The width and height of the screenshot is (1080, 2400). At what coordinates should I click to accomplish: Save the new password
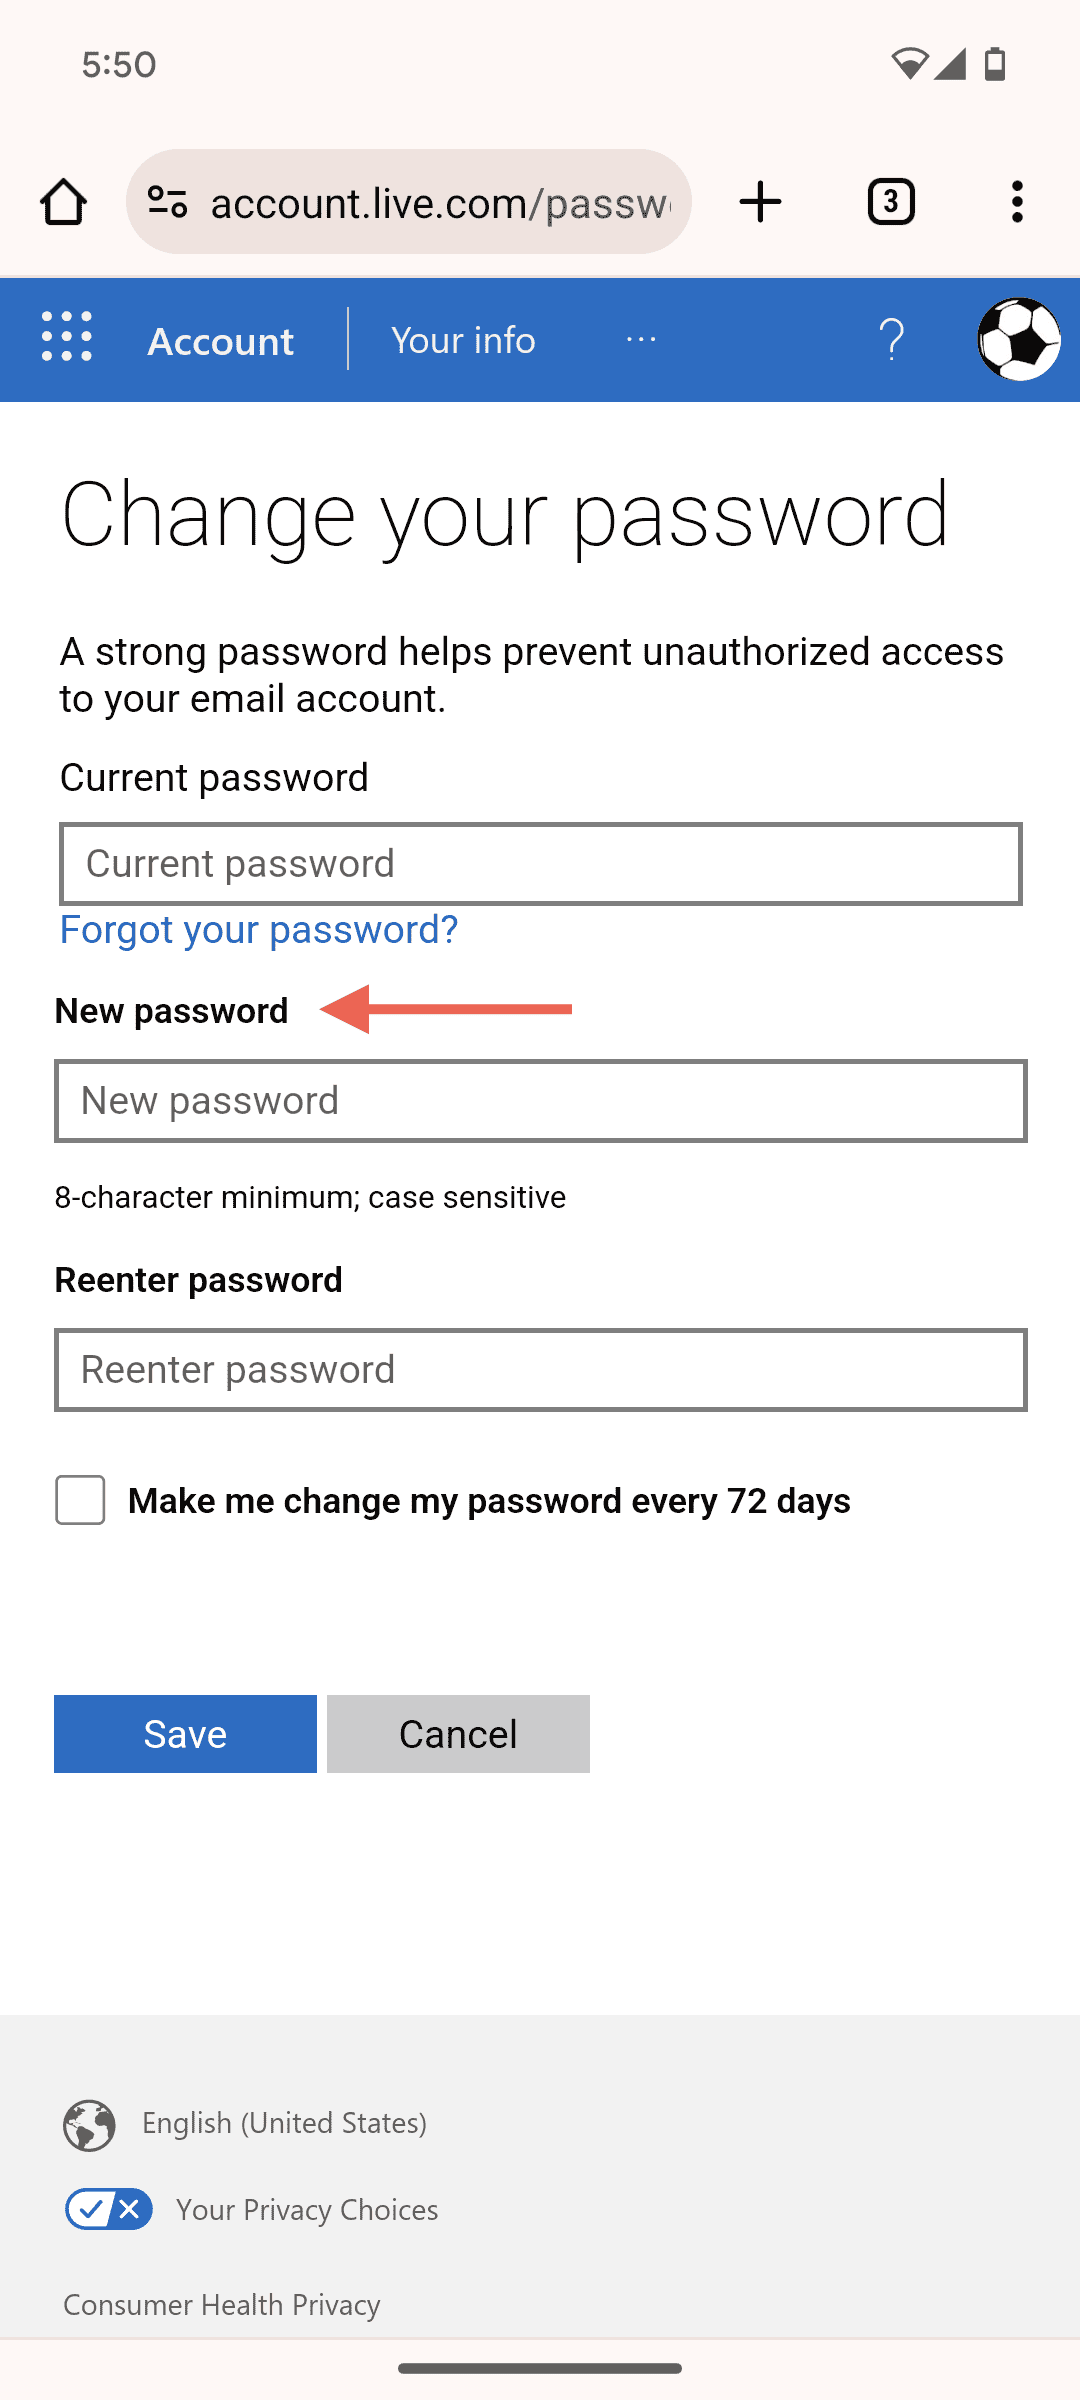point(185,1734)
